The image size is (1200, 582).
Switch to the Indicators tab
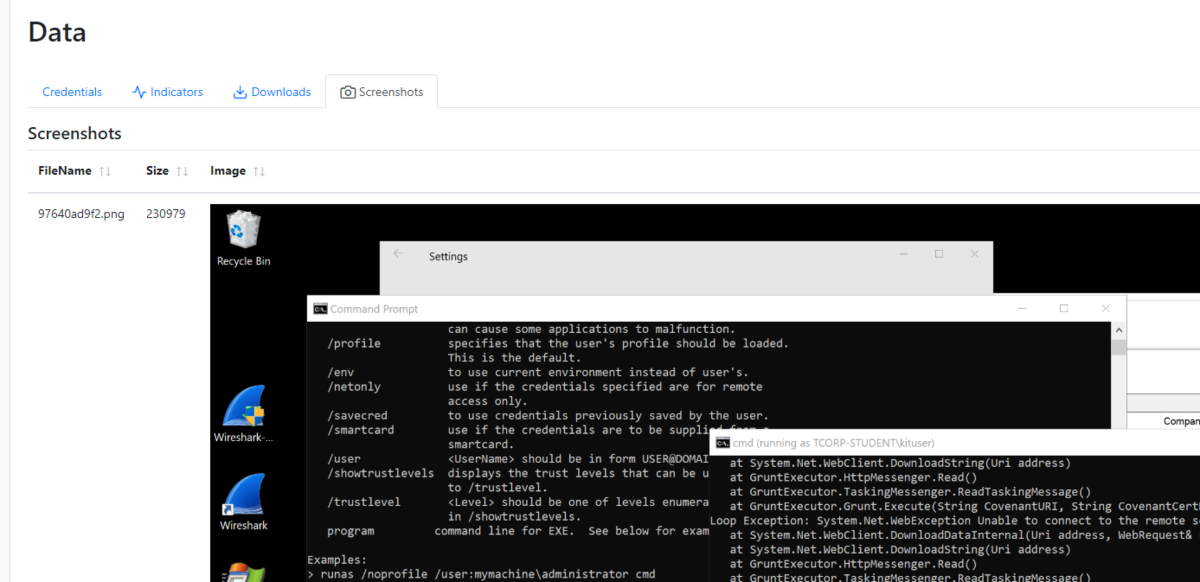click(167, 92)
